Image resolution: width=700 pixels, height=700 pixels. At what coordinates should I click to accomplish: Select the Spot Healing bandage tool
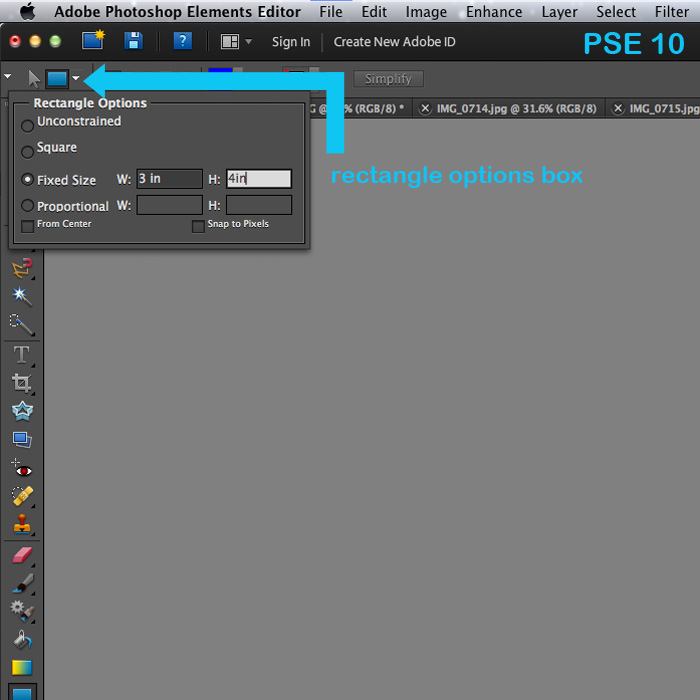coord(22,496)
